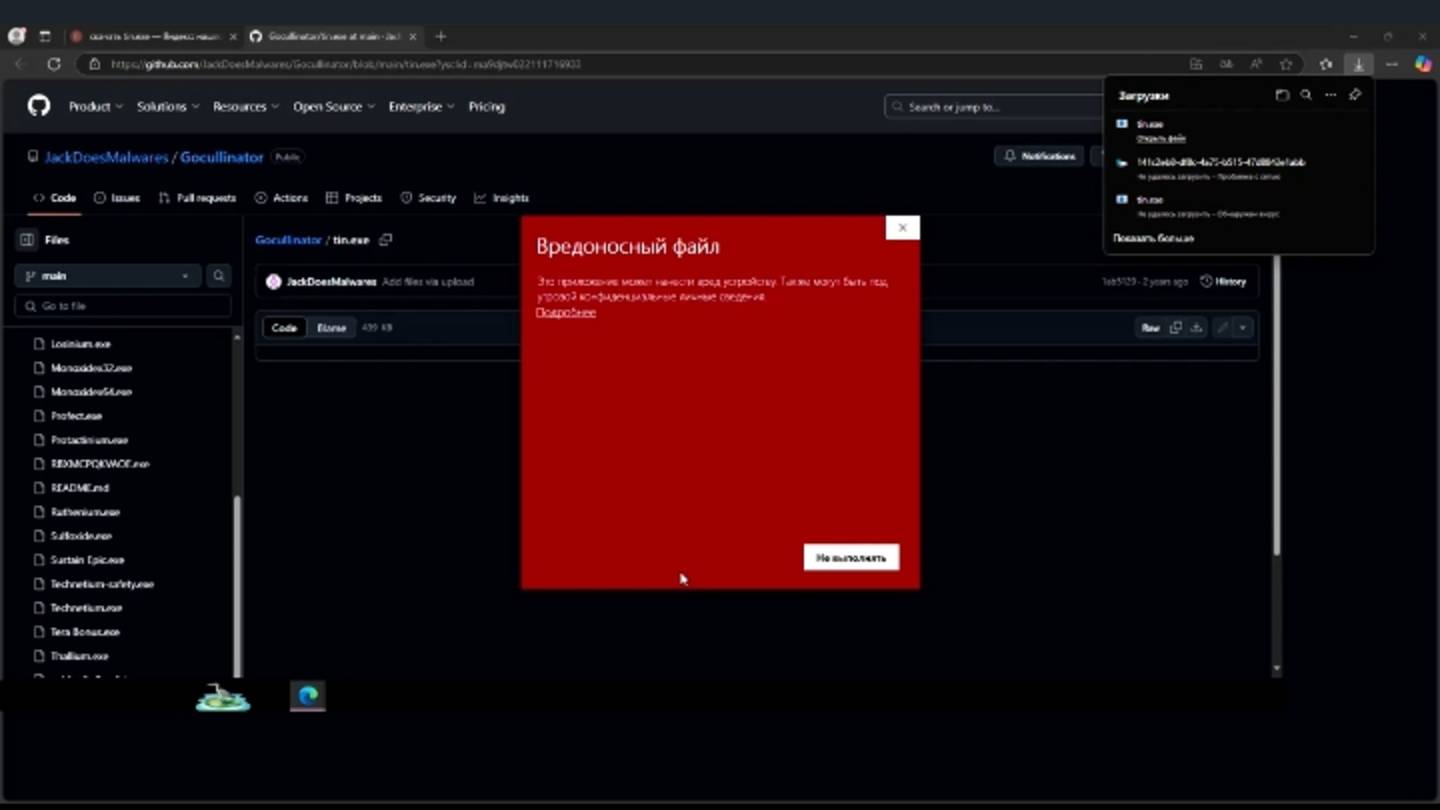Viewport: 1440px width, 810px height.
Task: Click Gocullinator in the file breadcrumb
Action: tap(288, 240)
